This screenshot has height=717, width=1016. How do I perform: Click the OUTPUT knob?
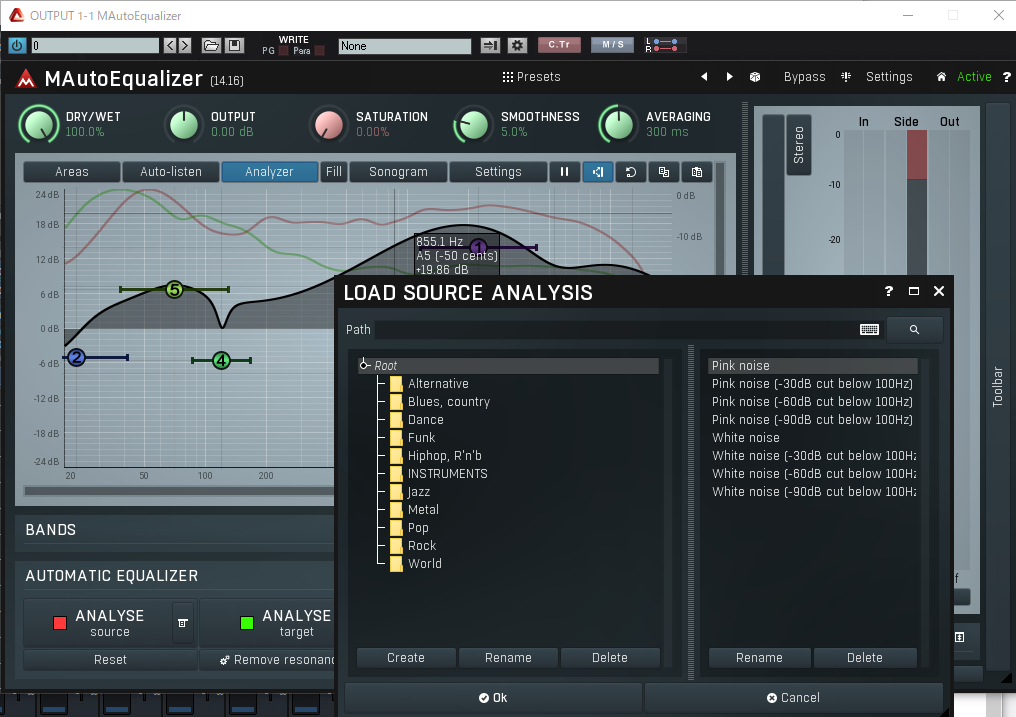[x=184, y=124]
